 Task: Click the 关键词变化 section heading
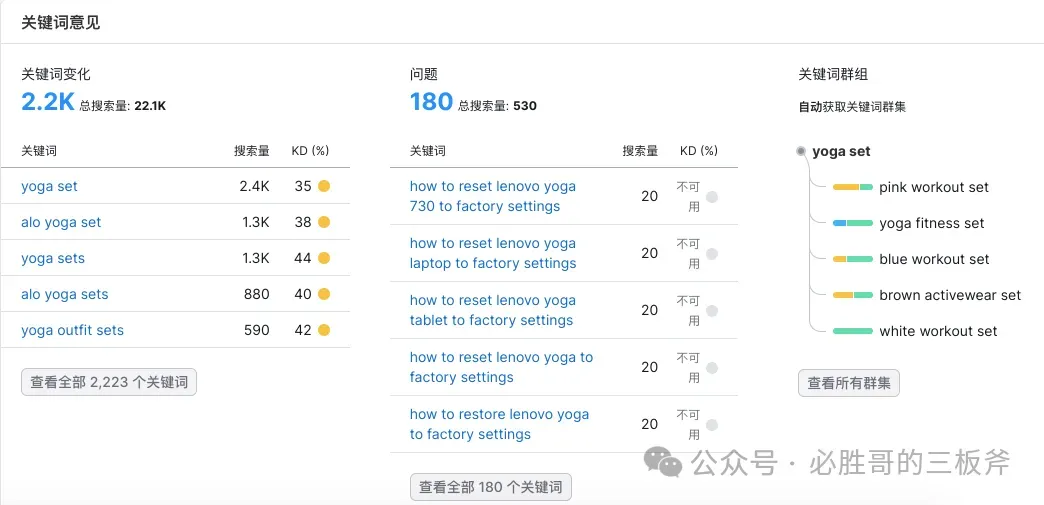pyautogui.click(x=56, y=75)
